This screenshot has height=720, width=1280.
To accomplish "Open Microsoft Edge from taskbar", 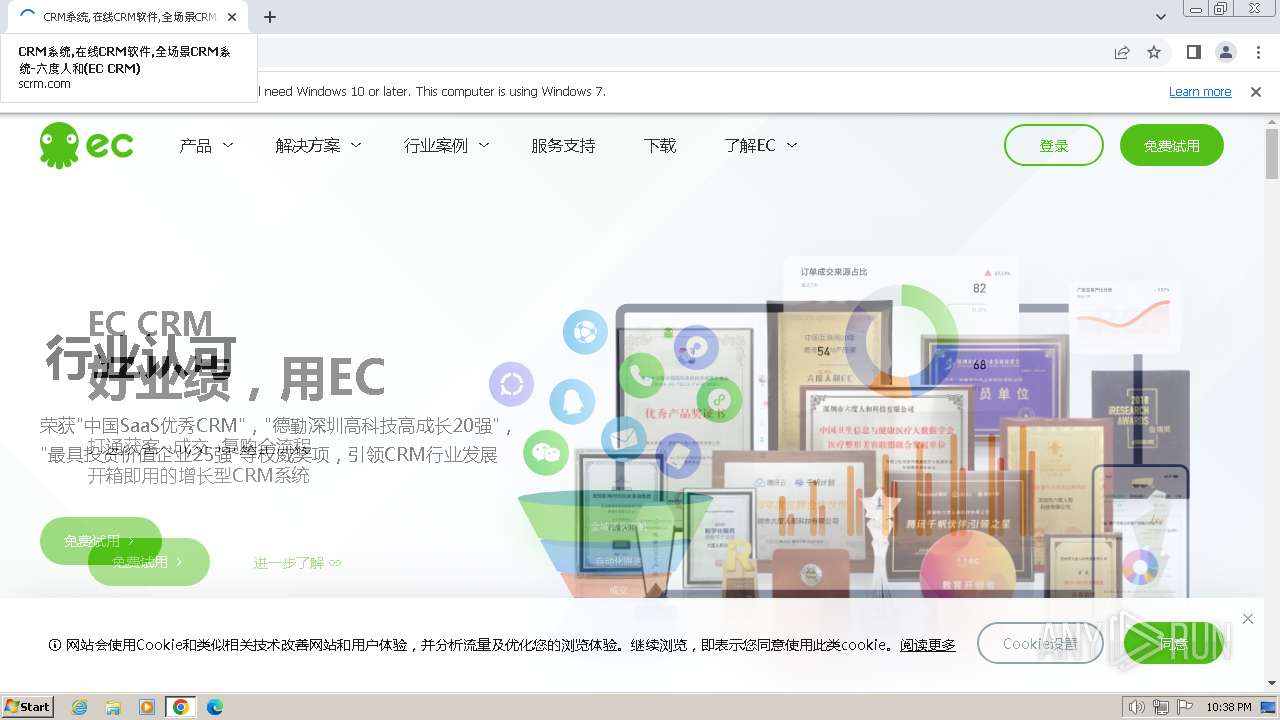I will (x=214, y=707).
